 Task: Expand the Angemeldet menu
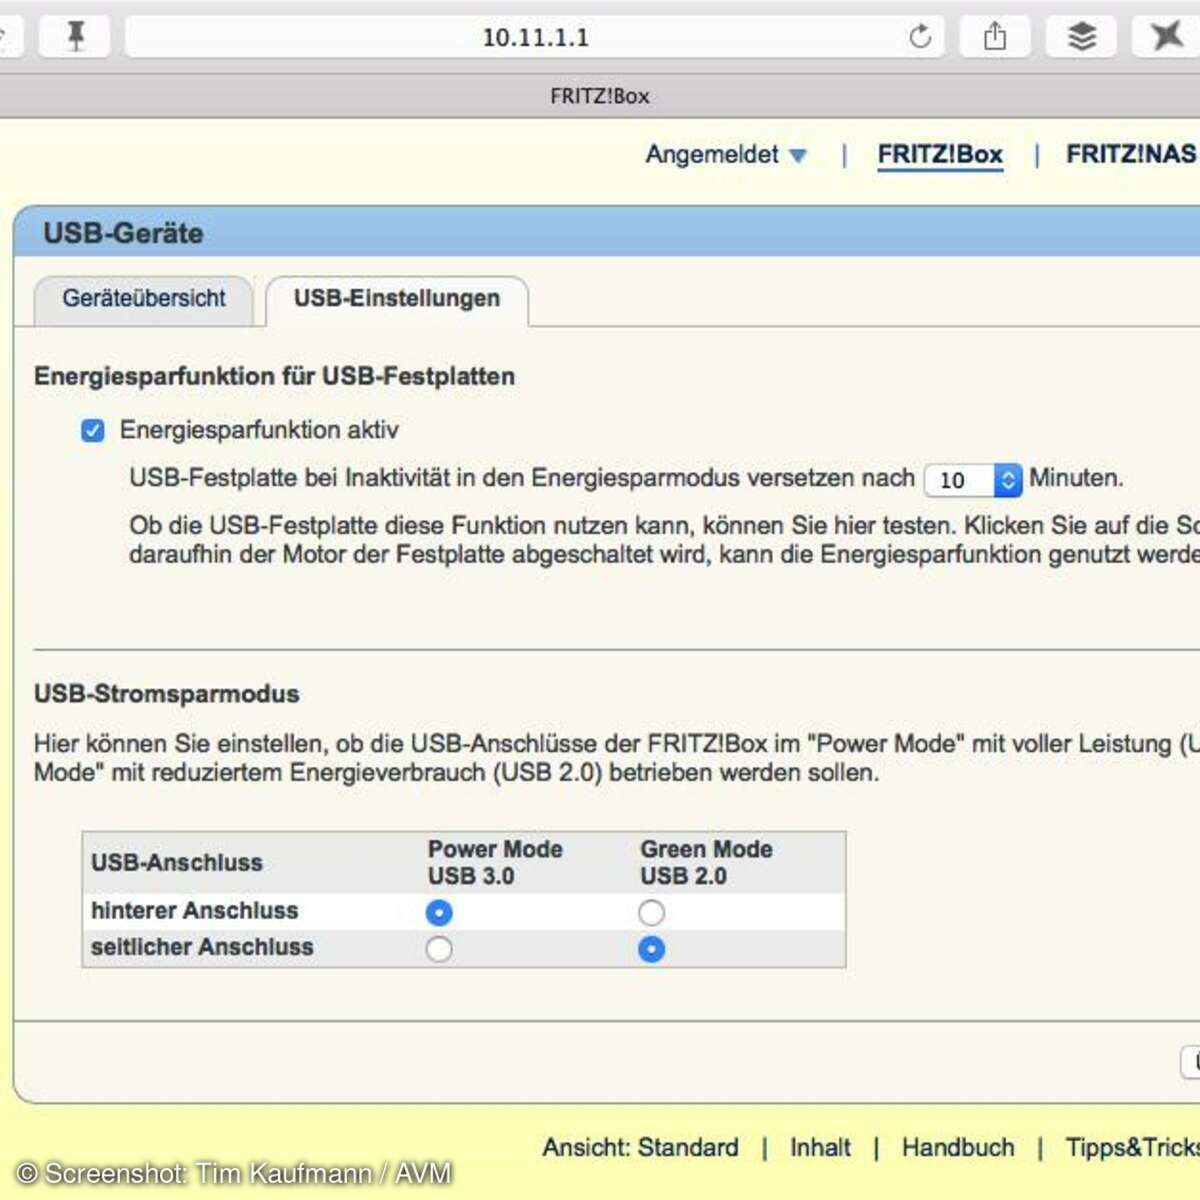725,155
